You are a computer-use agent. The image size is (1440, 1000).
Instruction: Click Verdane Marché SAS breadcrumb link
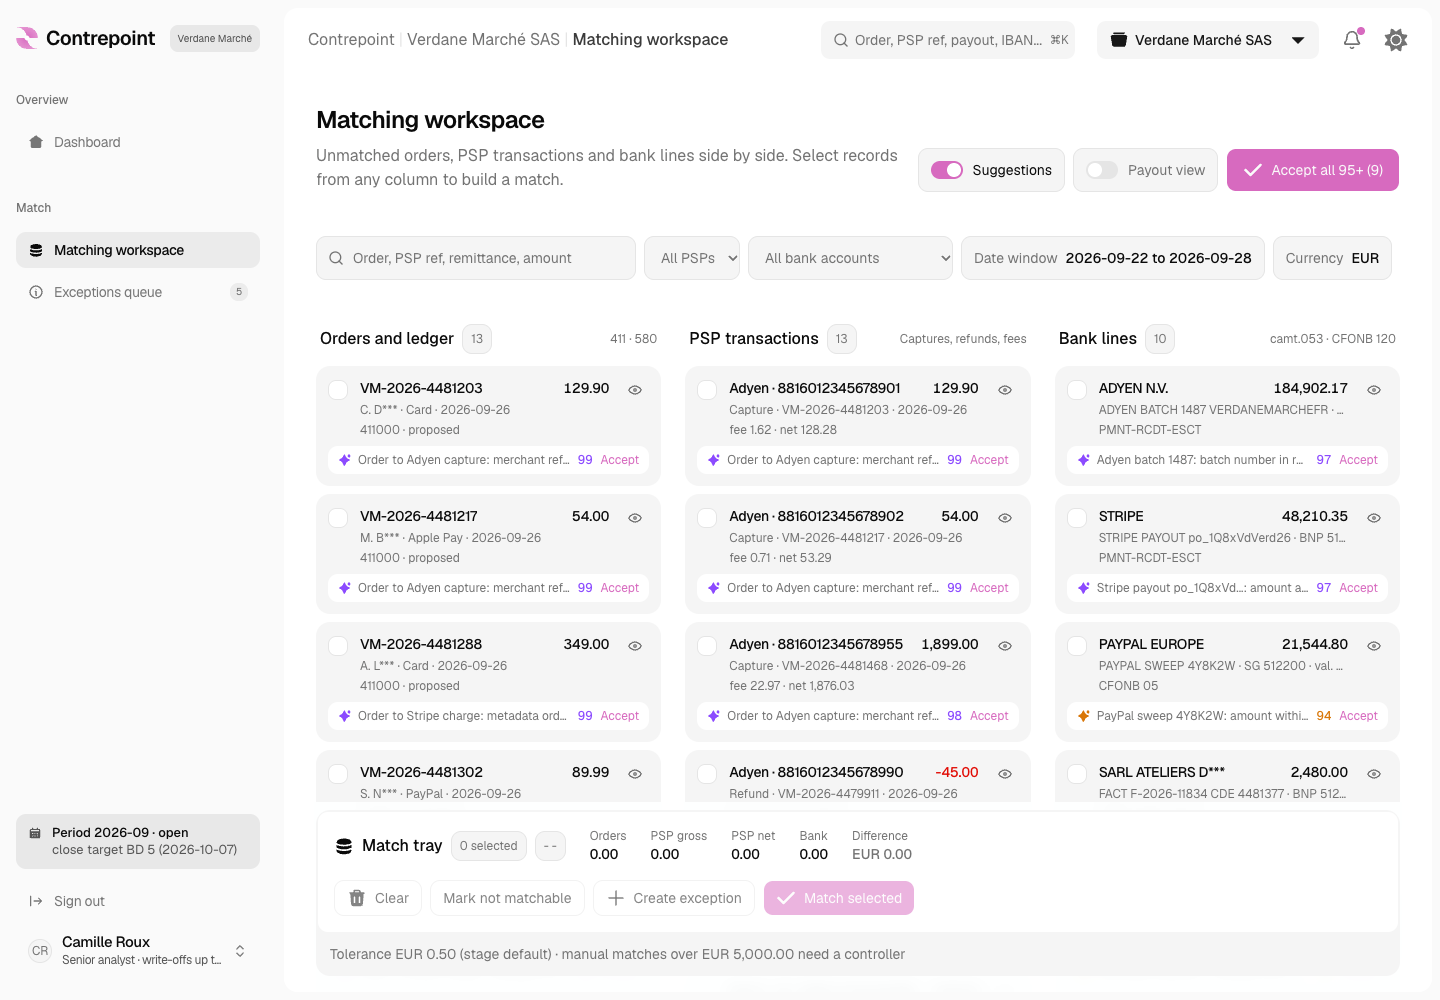tap(483, 39)
